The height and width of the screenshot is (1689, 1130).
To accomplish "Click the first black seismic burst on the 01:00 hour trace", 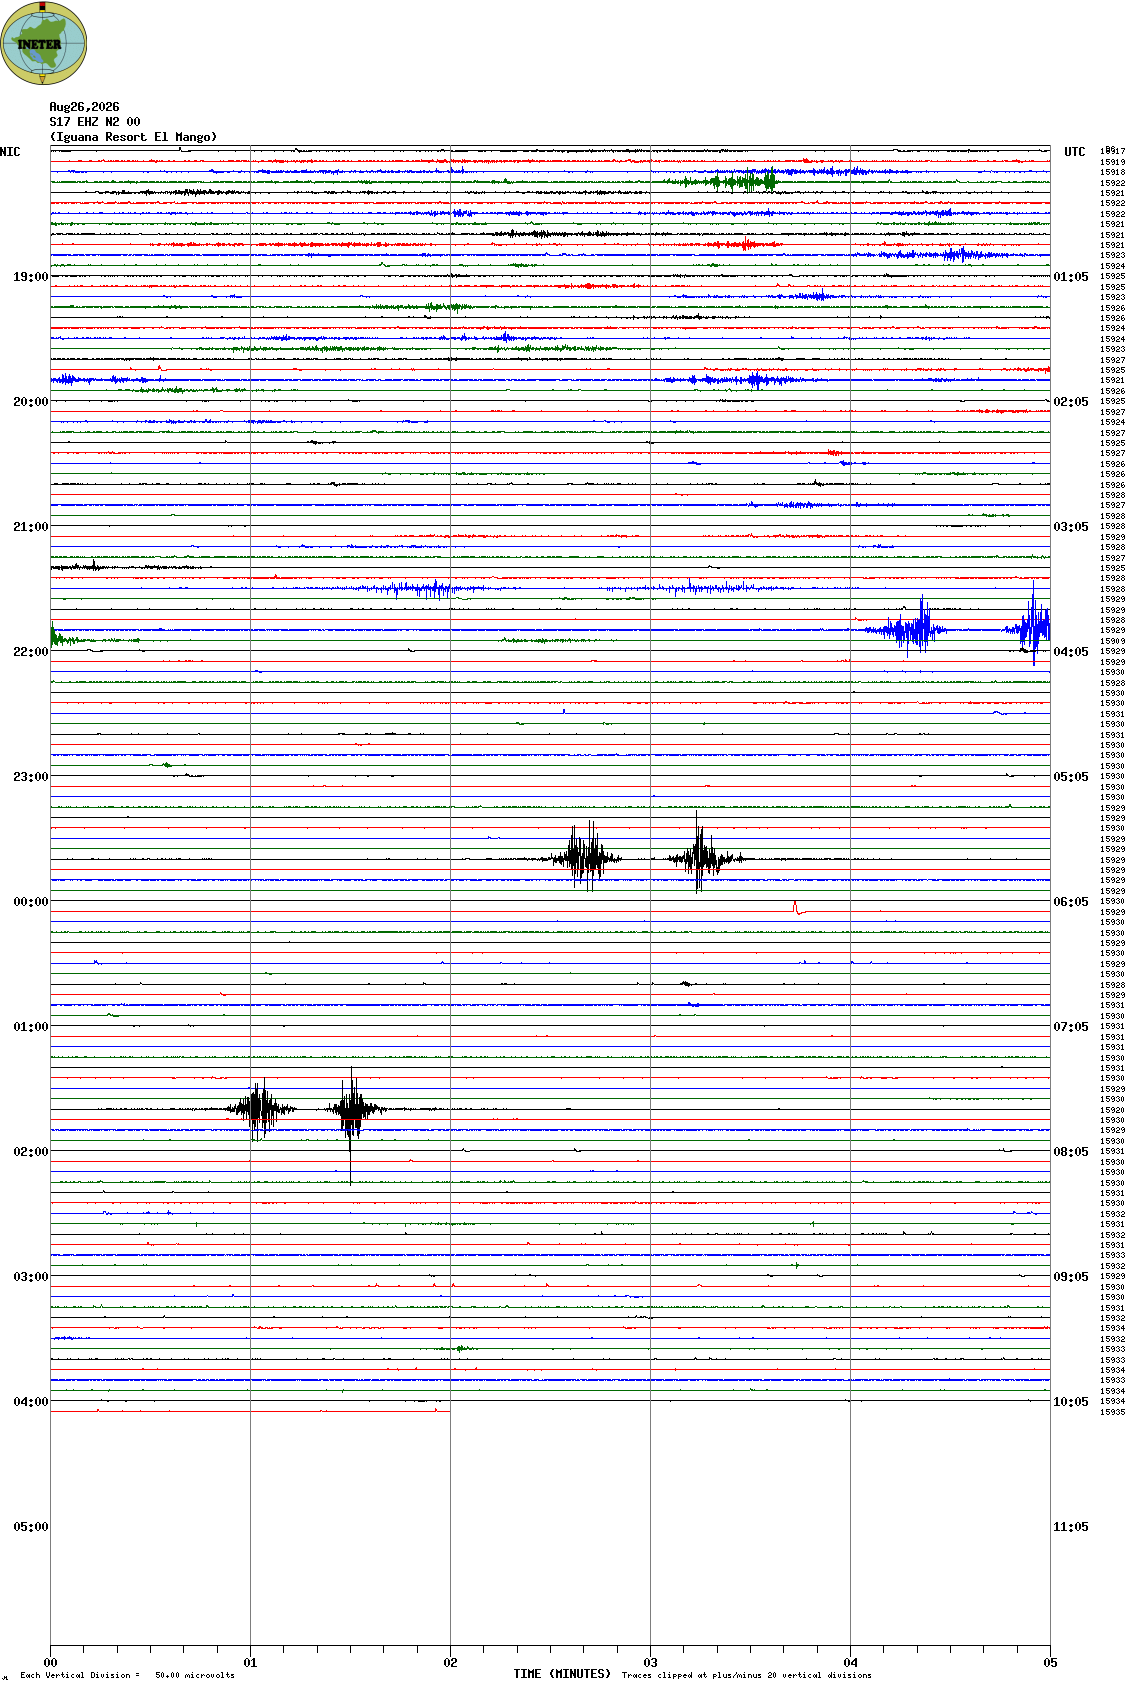I will click(x=260, y=1108).
